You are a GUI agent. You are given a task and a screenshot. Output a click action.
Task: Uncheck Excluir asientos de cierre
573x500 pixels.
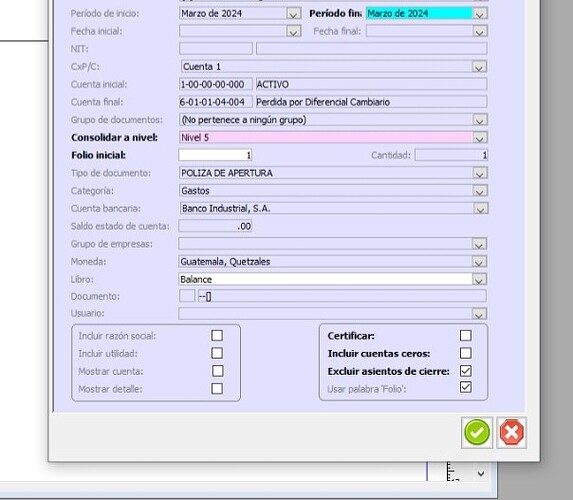click(x=466, y=371)
